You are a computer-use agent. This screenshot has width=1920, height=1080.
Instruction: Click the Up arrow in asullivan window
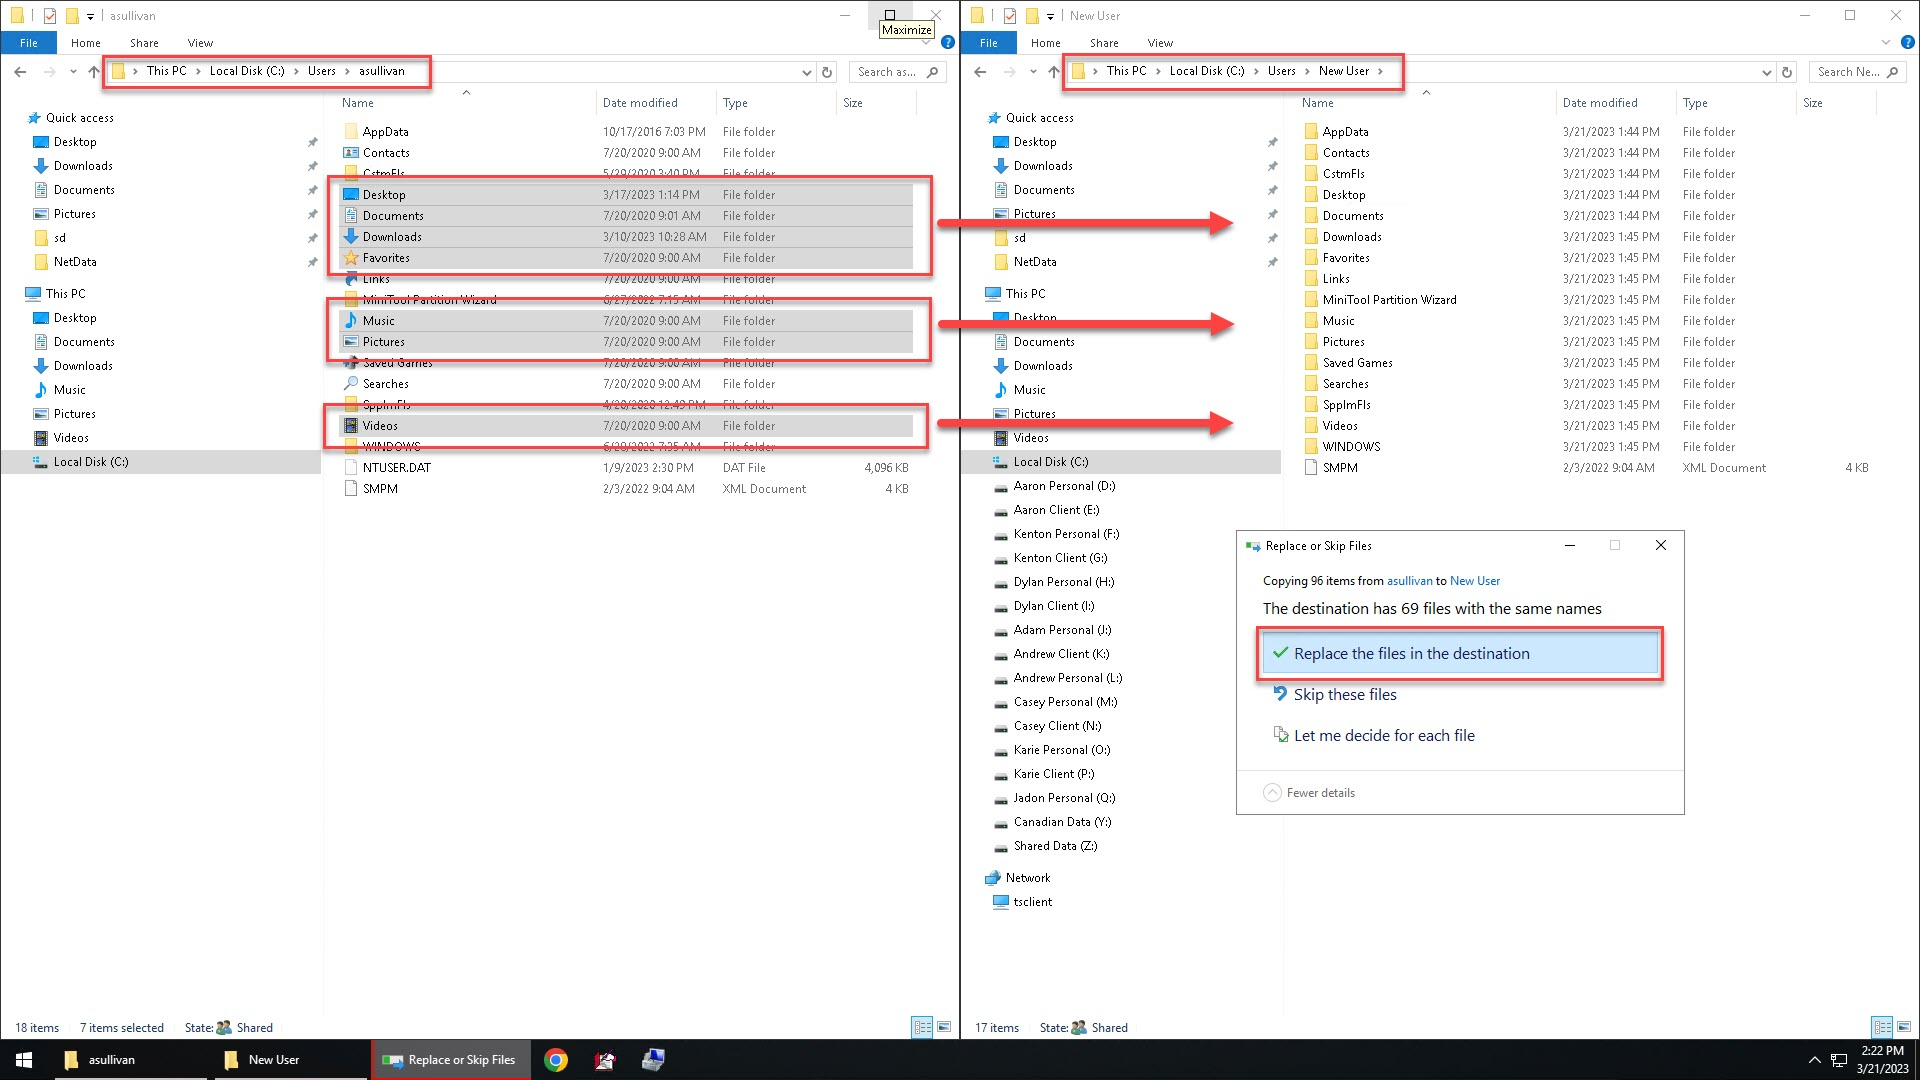coord(94,72)
